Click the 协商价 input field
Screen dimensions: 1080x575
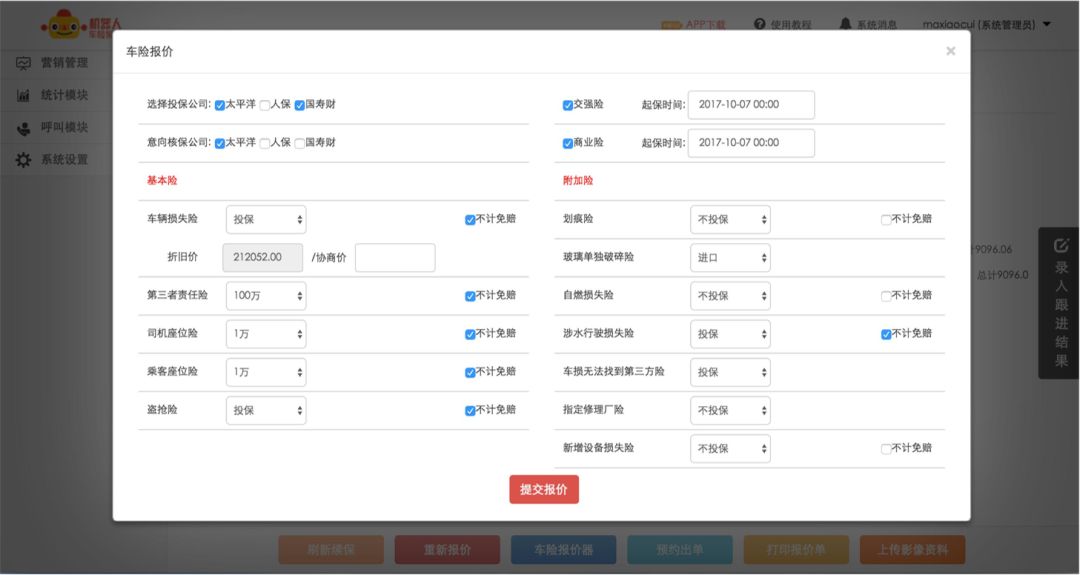pyautogui.click(x=395, y=258)
